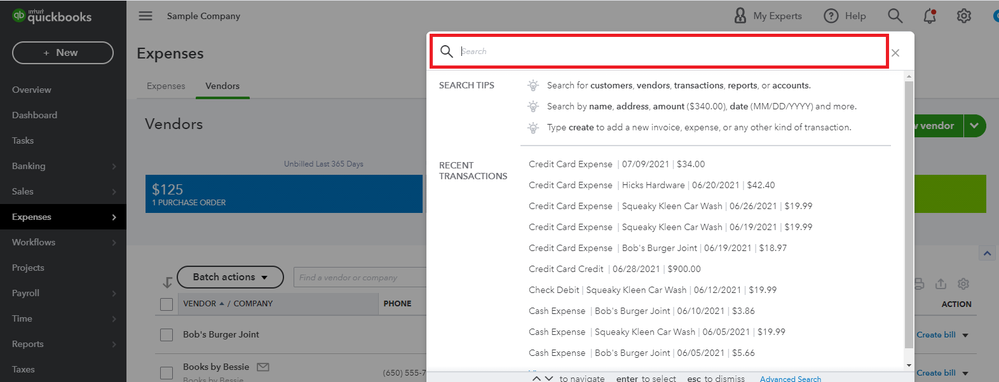The height and width of the screenshot is (382, 999).
Task: Click Create bill for Books by Bessie
Action: tap(936, 373)
